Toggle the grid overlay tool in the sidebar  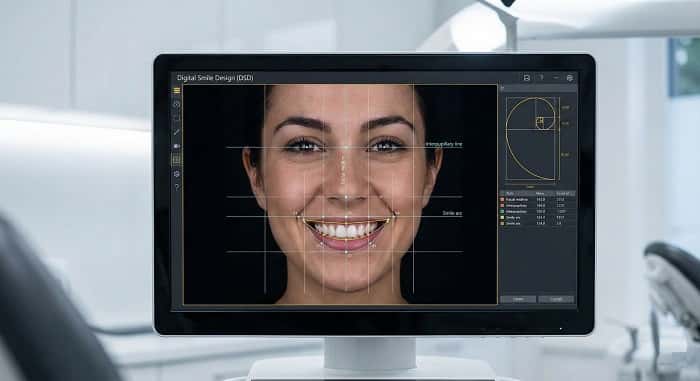tap(177, 160)
